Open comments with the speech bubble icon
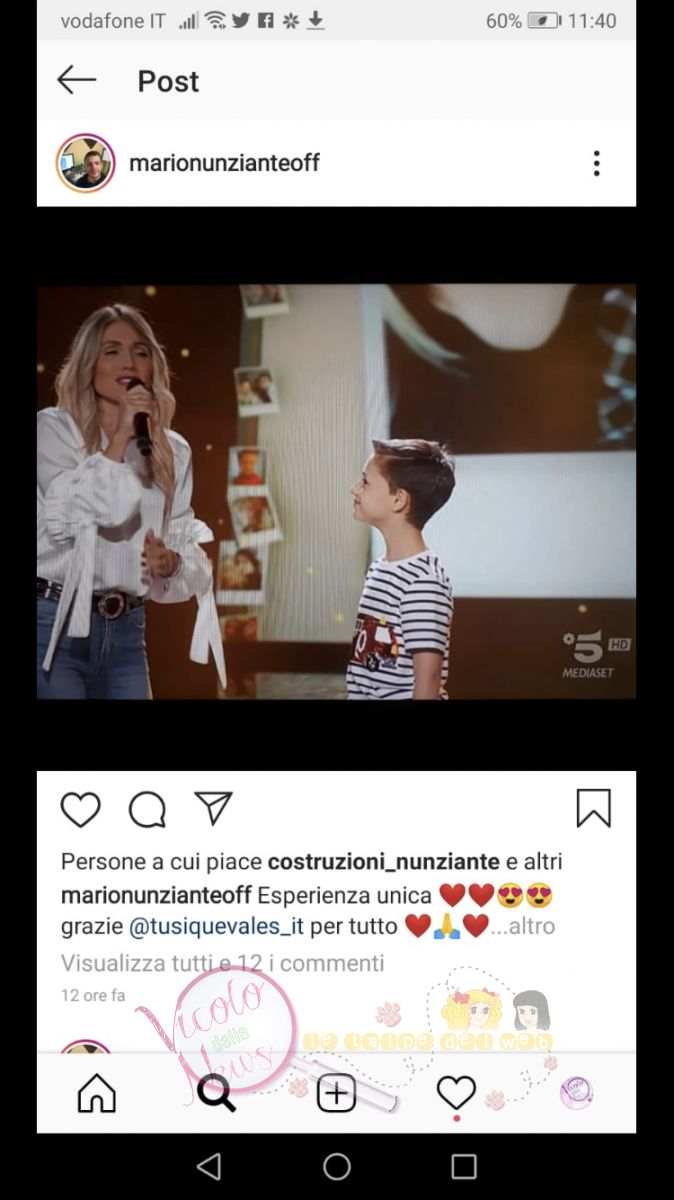This screenshot has height=1200, width=674. [x=147, y=809]
